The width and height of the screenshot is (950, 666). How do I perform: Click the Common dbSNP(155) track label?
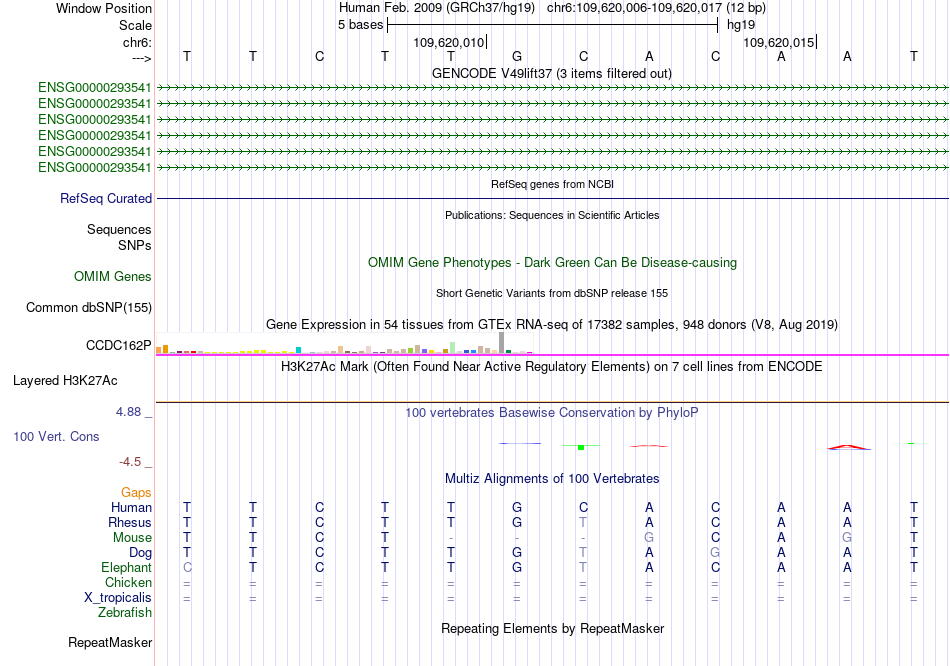88,307
